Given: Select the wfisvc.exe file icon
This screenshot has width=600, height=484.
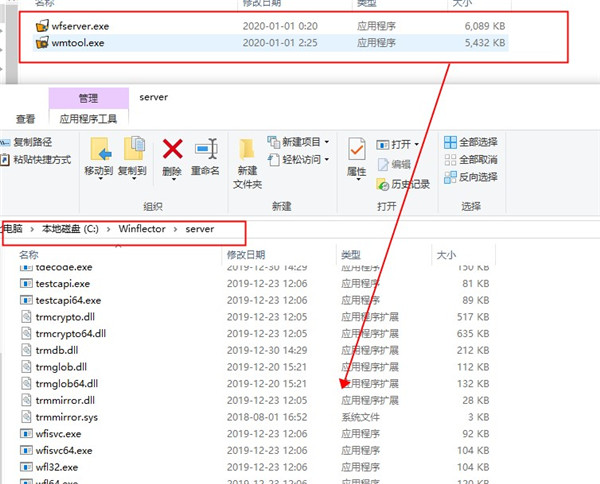Looking at the screenshot, I should tap(26, 433).
